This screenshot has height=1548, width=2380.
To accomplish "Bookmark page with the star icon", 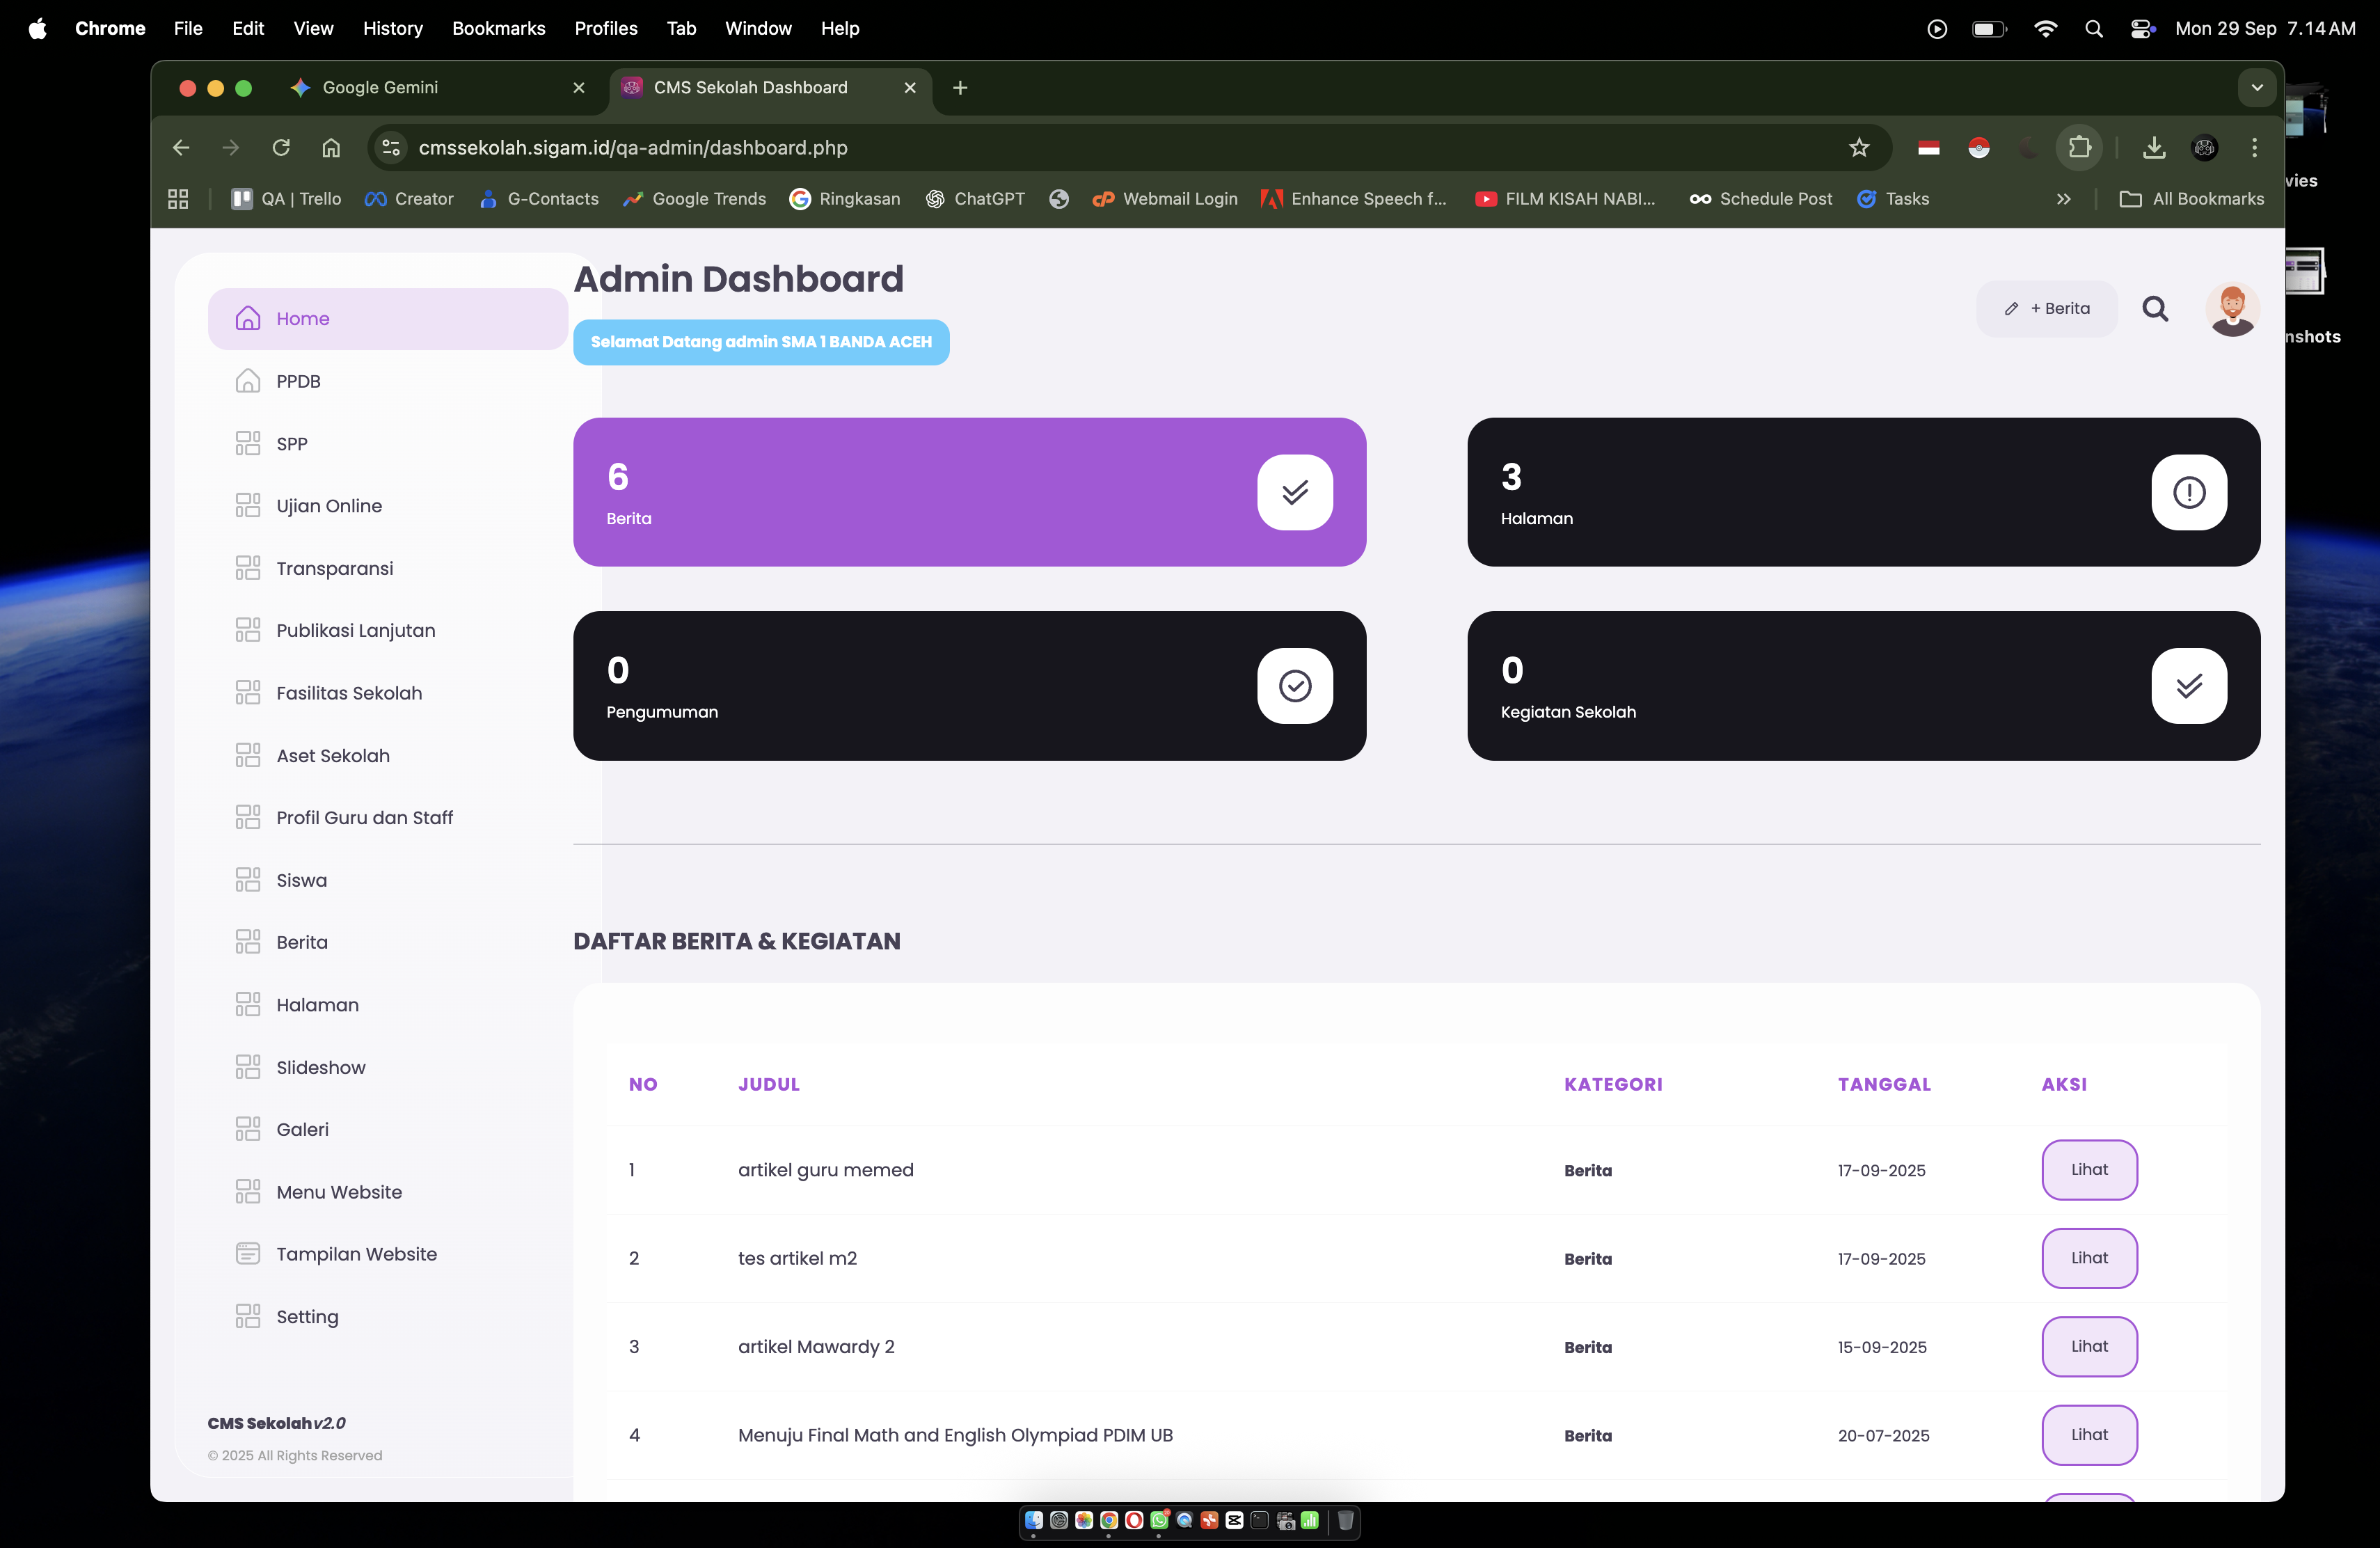I will pos(1859,148).
